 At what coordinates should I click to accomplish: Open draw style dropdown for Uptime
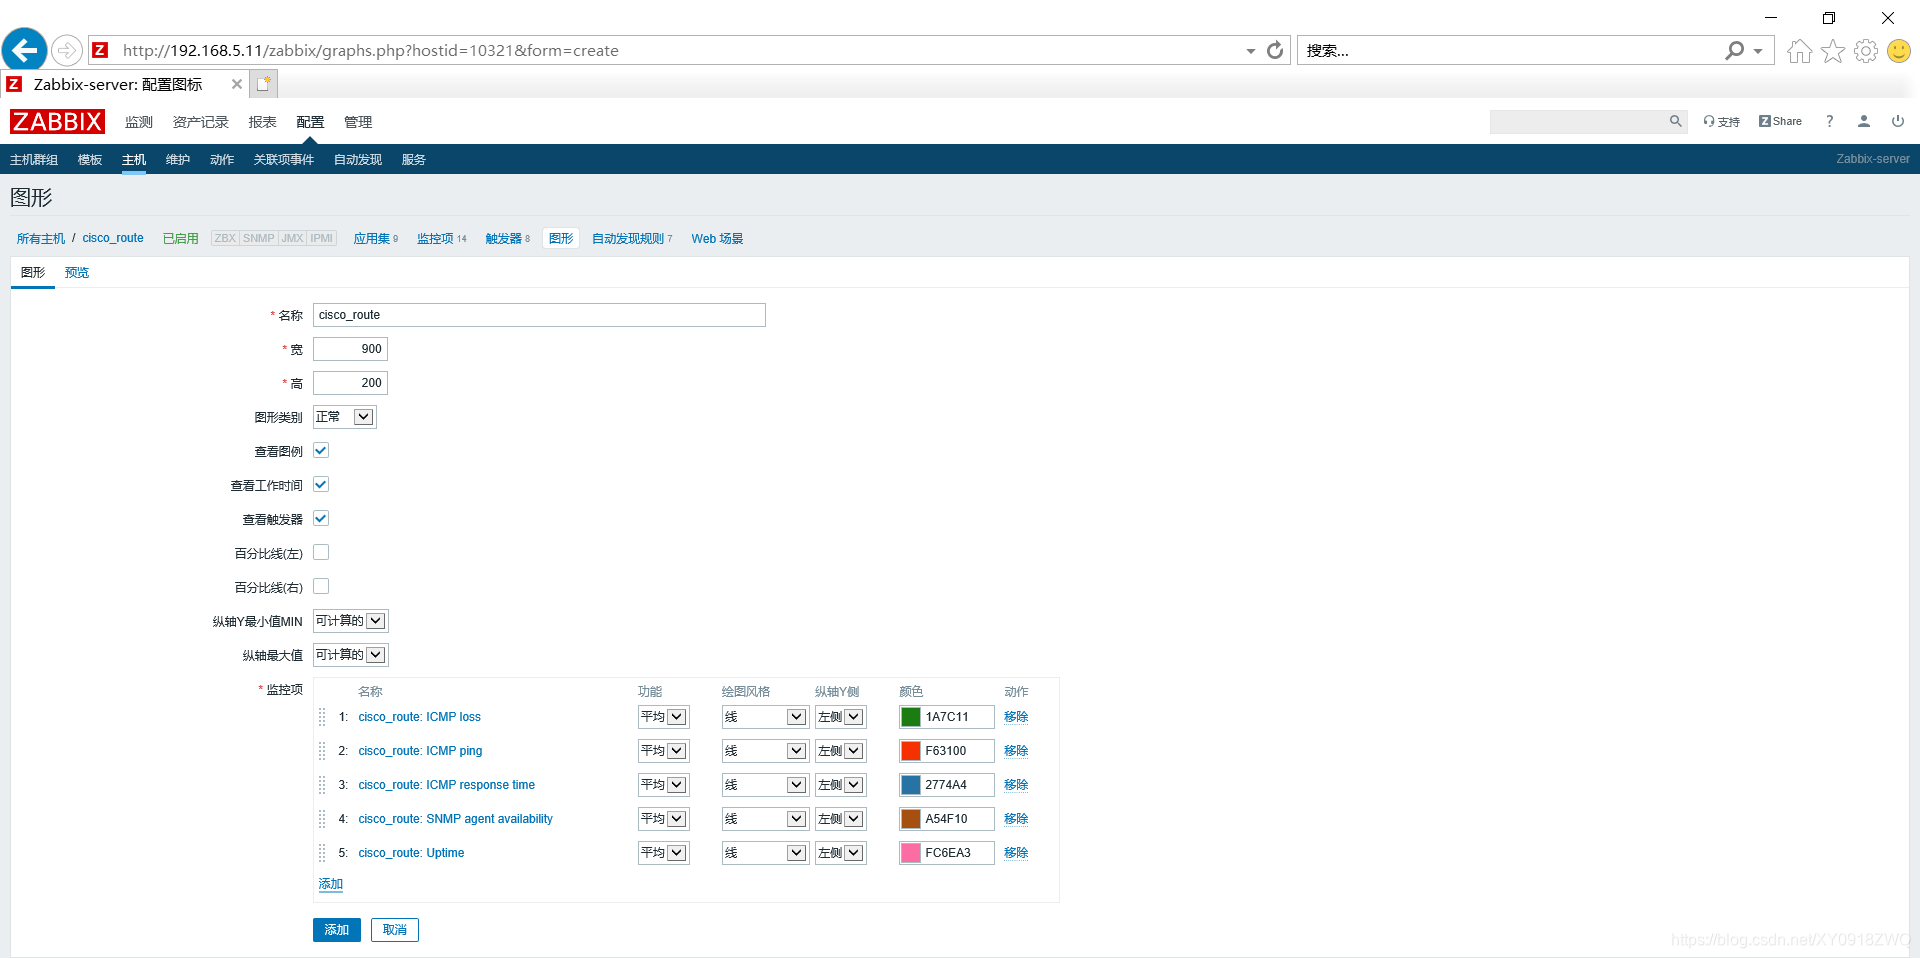tap(765, 853)
